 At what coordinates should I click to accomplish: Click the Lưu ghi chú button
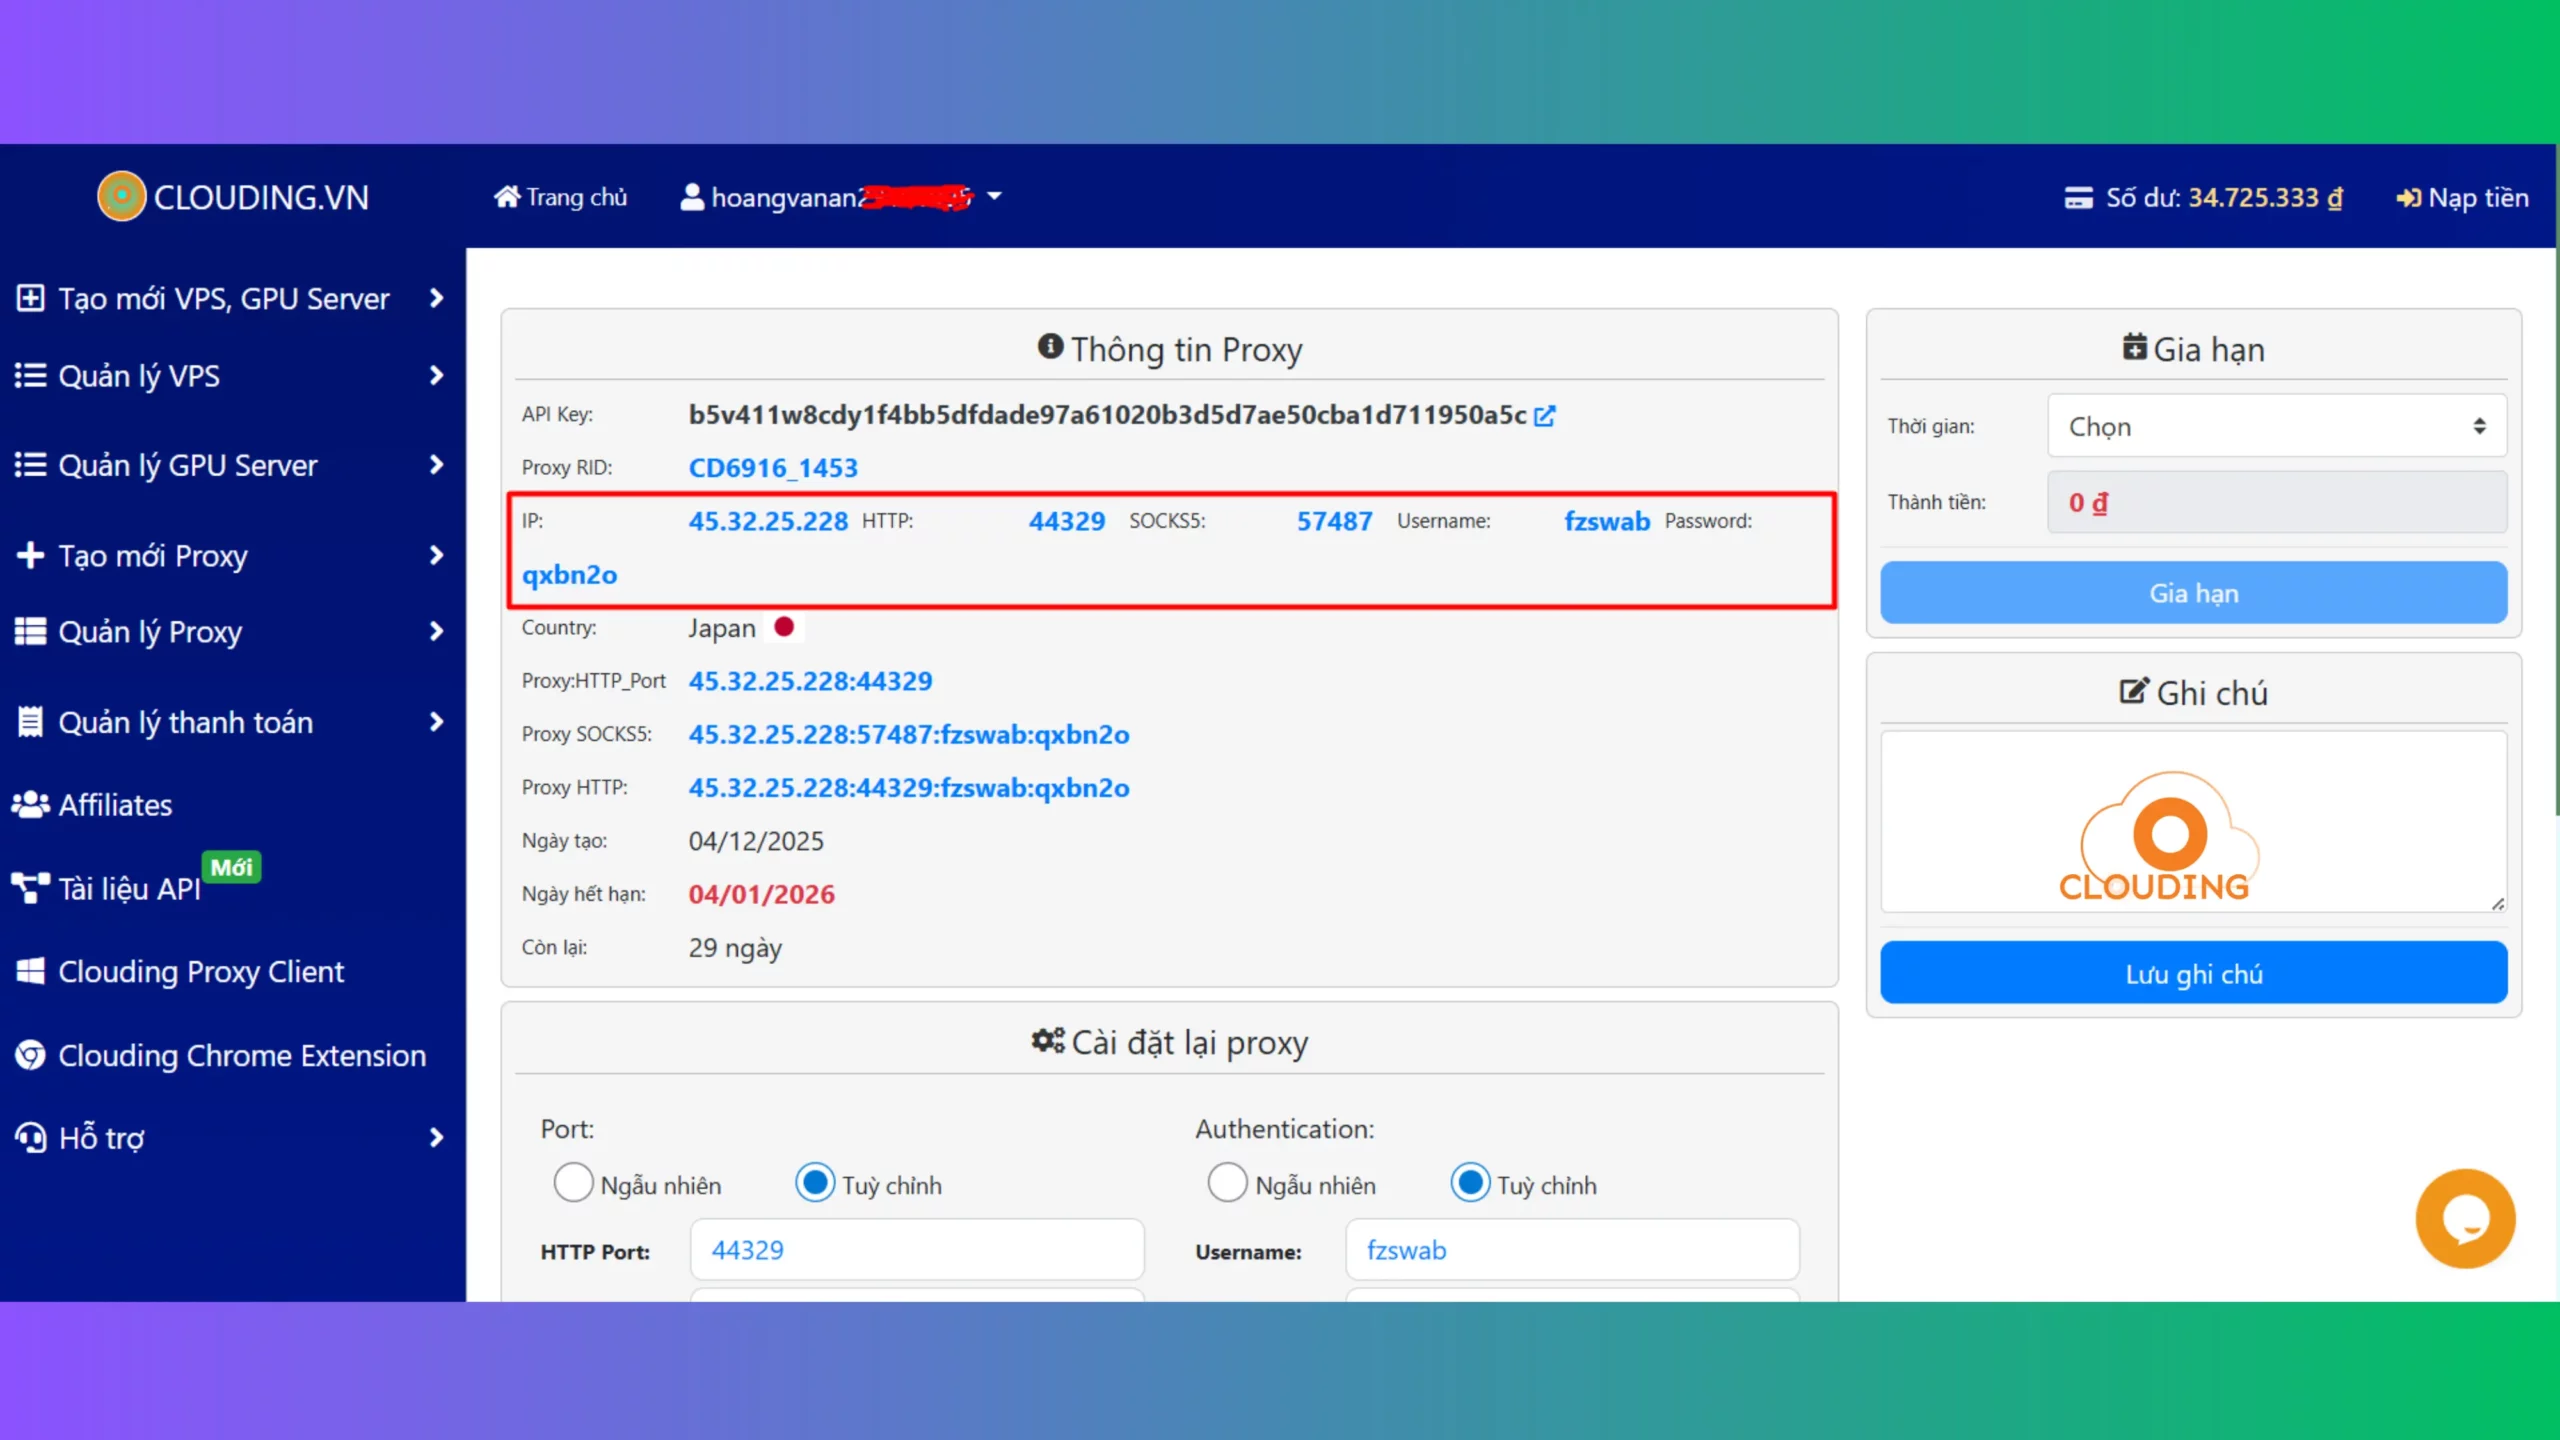point(2192,972)
